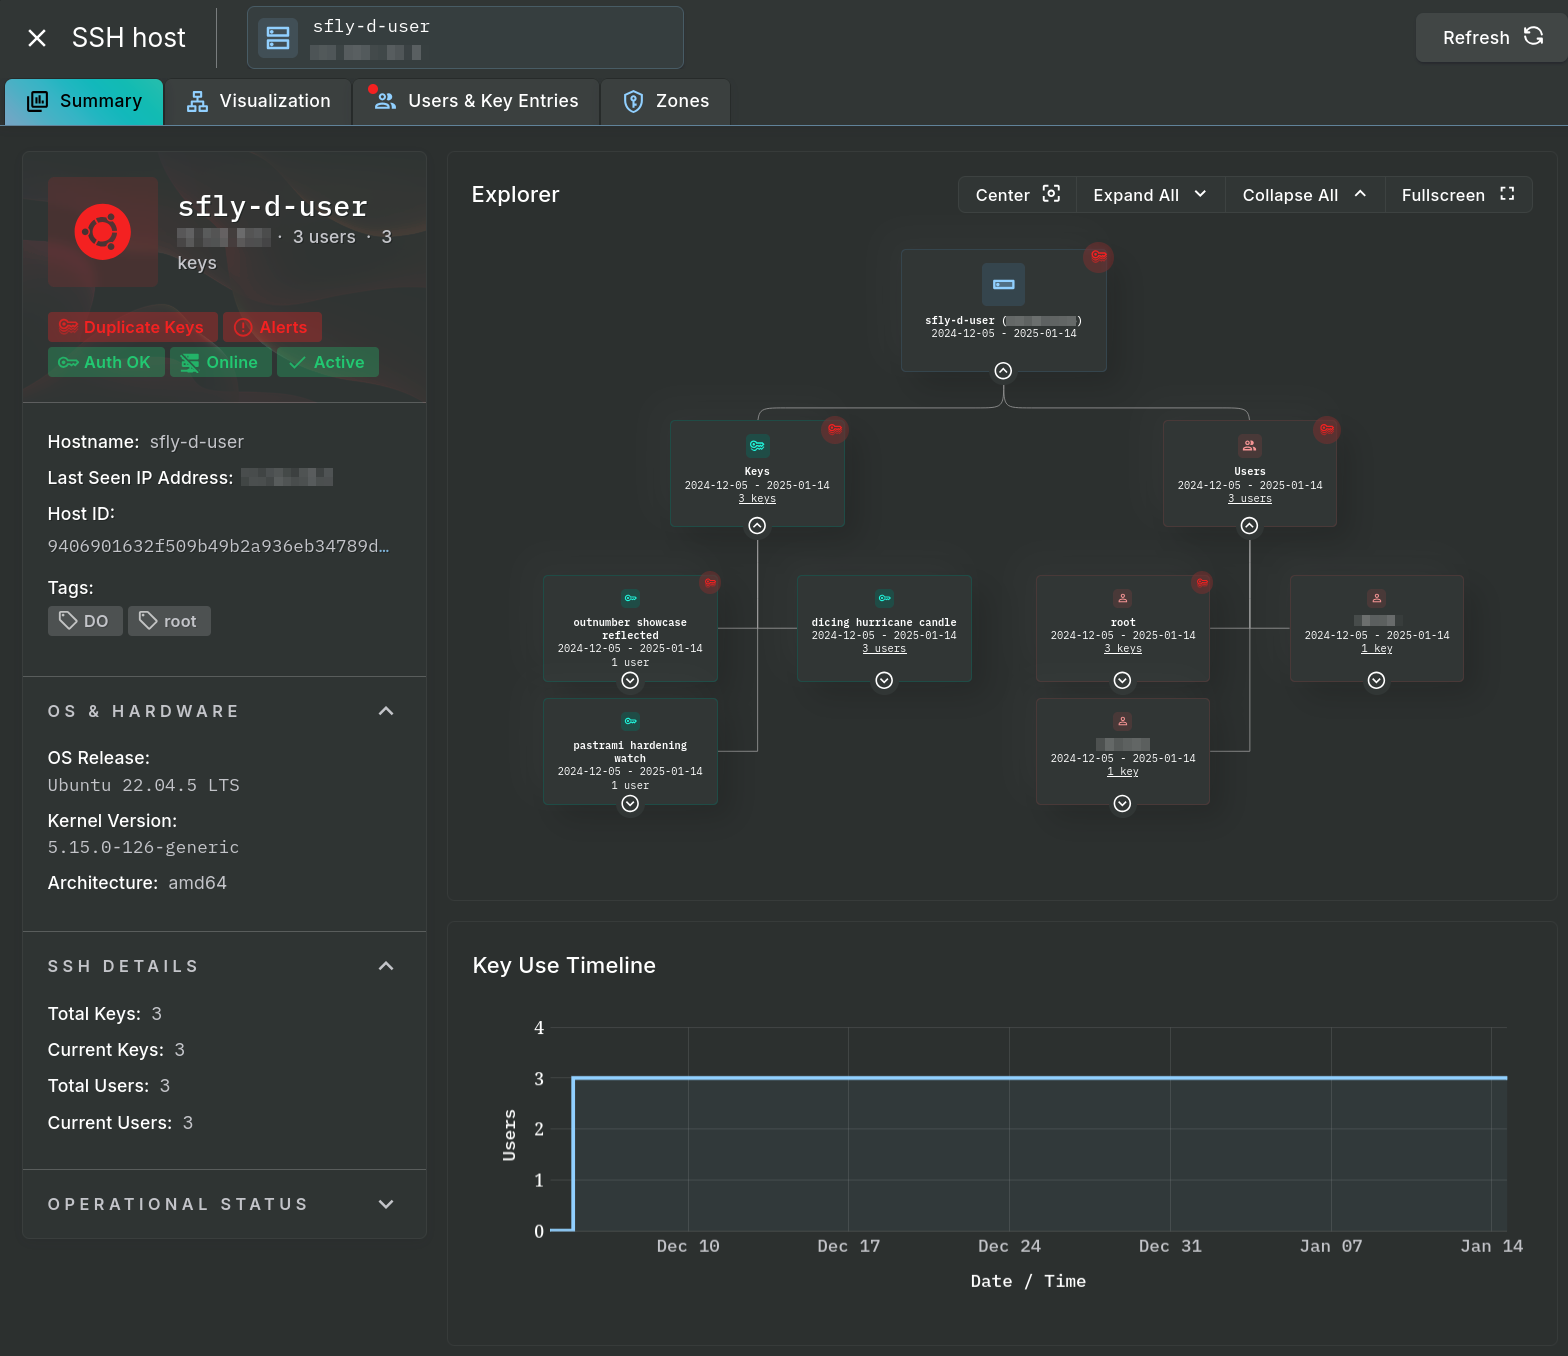Expand the Operational Status section
This screenshot has width=1568, height=1356.
click(386, 1204)
